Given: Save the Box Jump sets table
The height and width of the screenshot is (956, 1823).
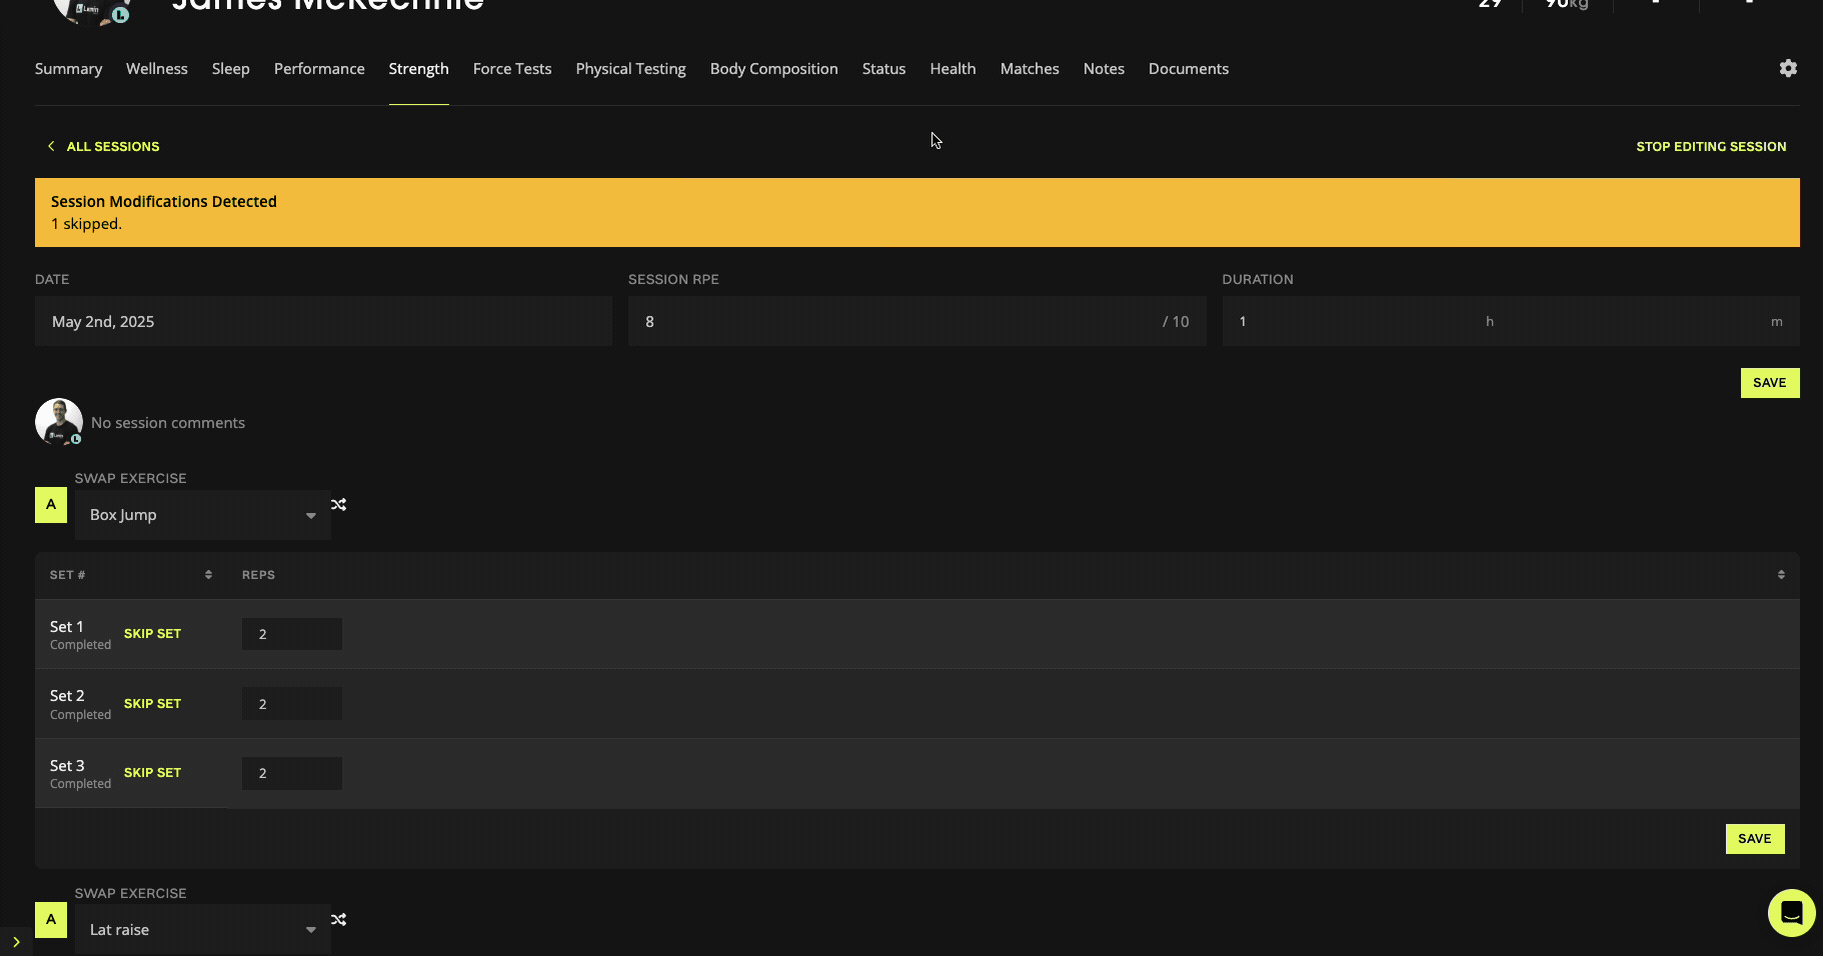Looking at the screenshot, I should point(1754,839).
